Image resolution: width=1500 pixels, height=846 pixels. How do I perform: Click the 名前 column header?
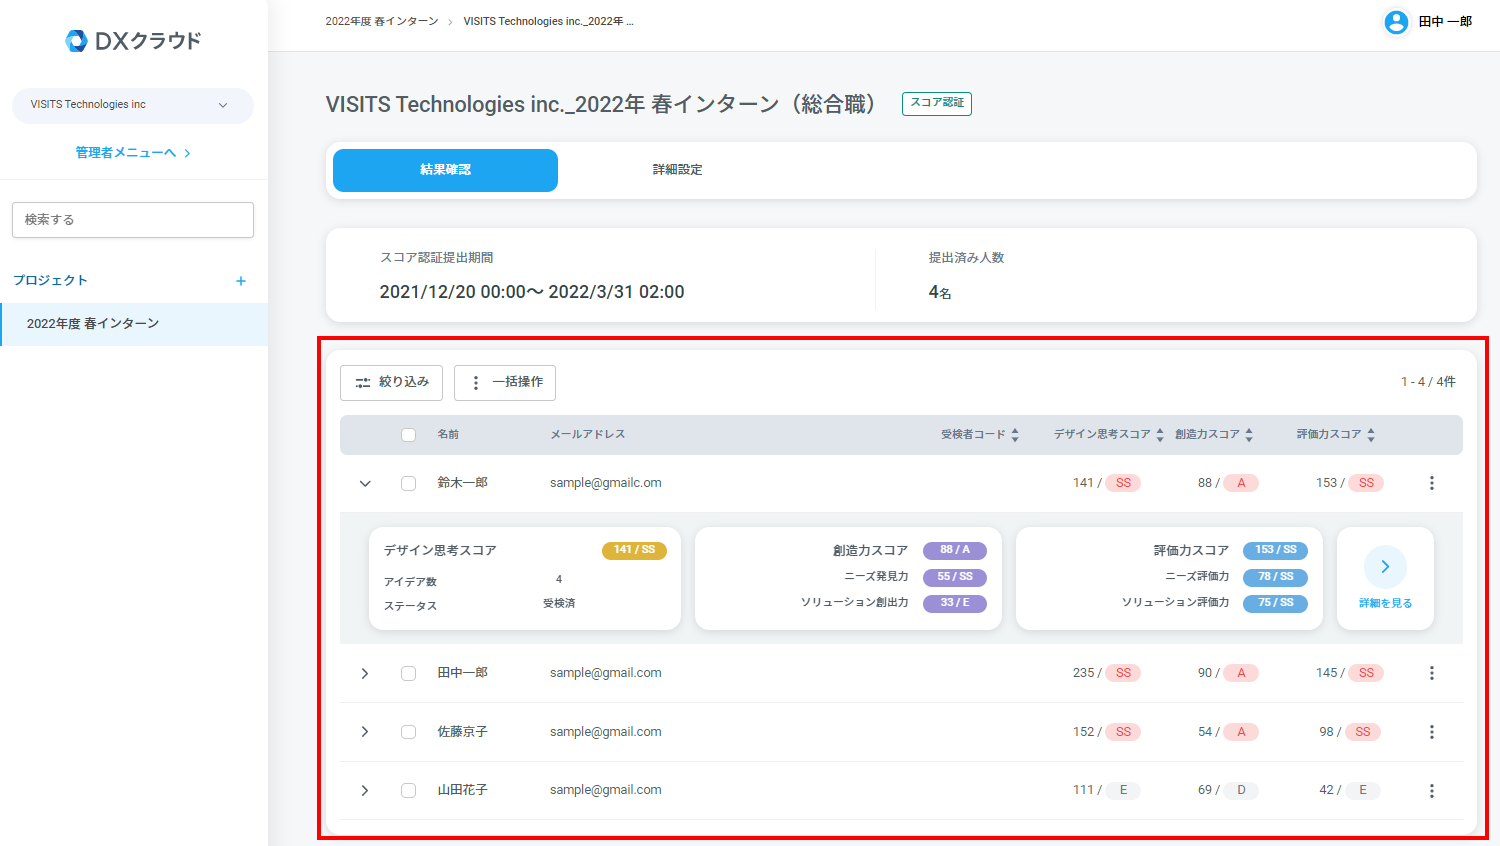pyautogui.click(x=448, y=435)
